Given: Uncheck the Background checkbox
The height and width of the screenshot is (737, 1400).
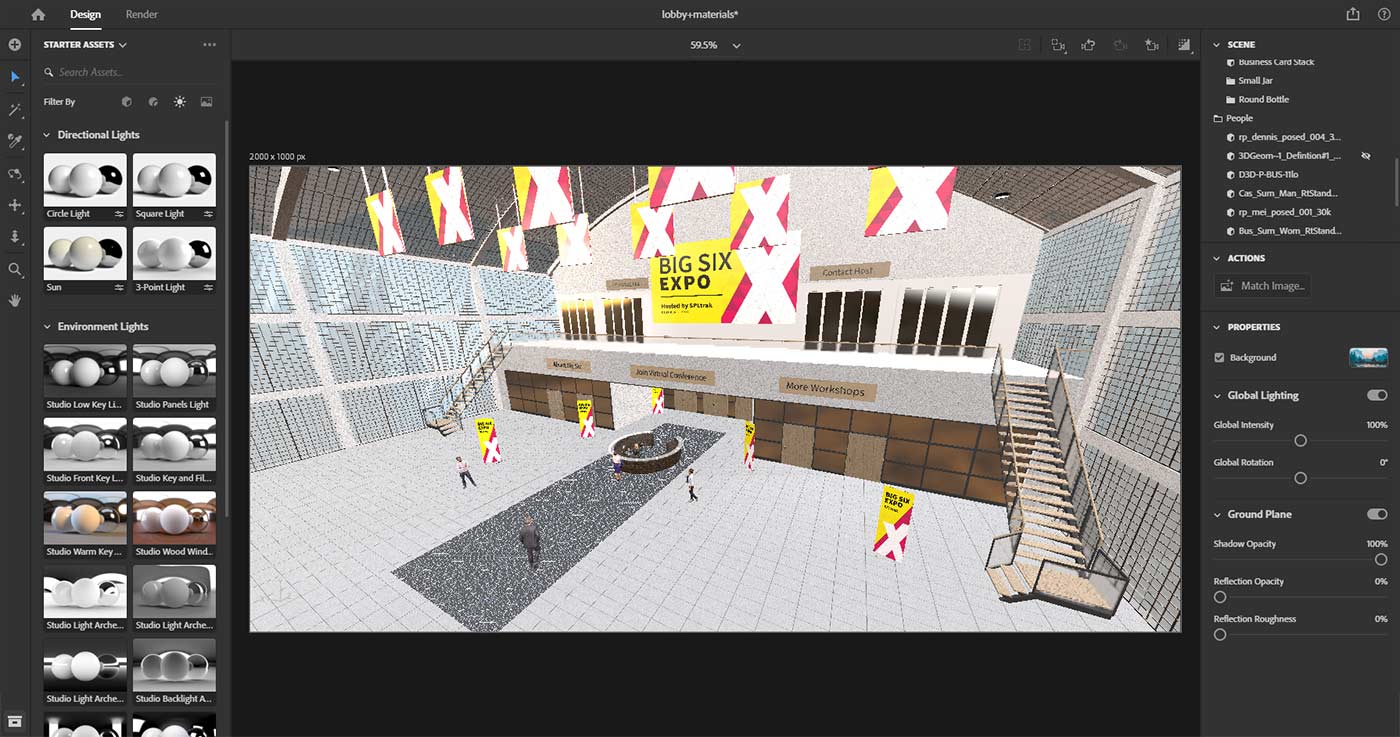Looking at the screenshot, I should [1219, 358].
